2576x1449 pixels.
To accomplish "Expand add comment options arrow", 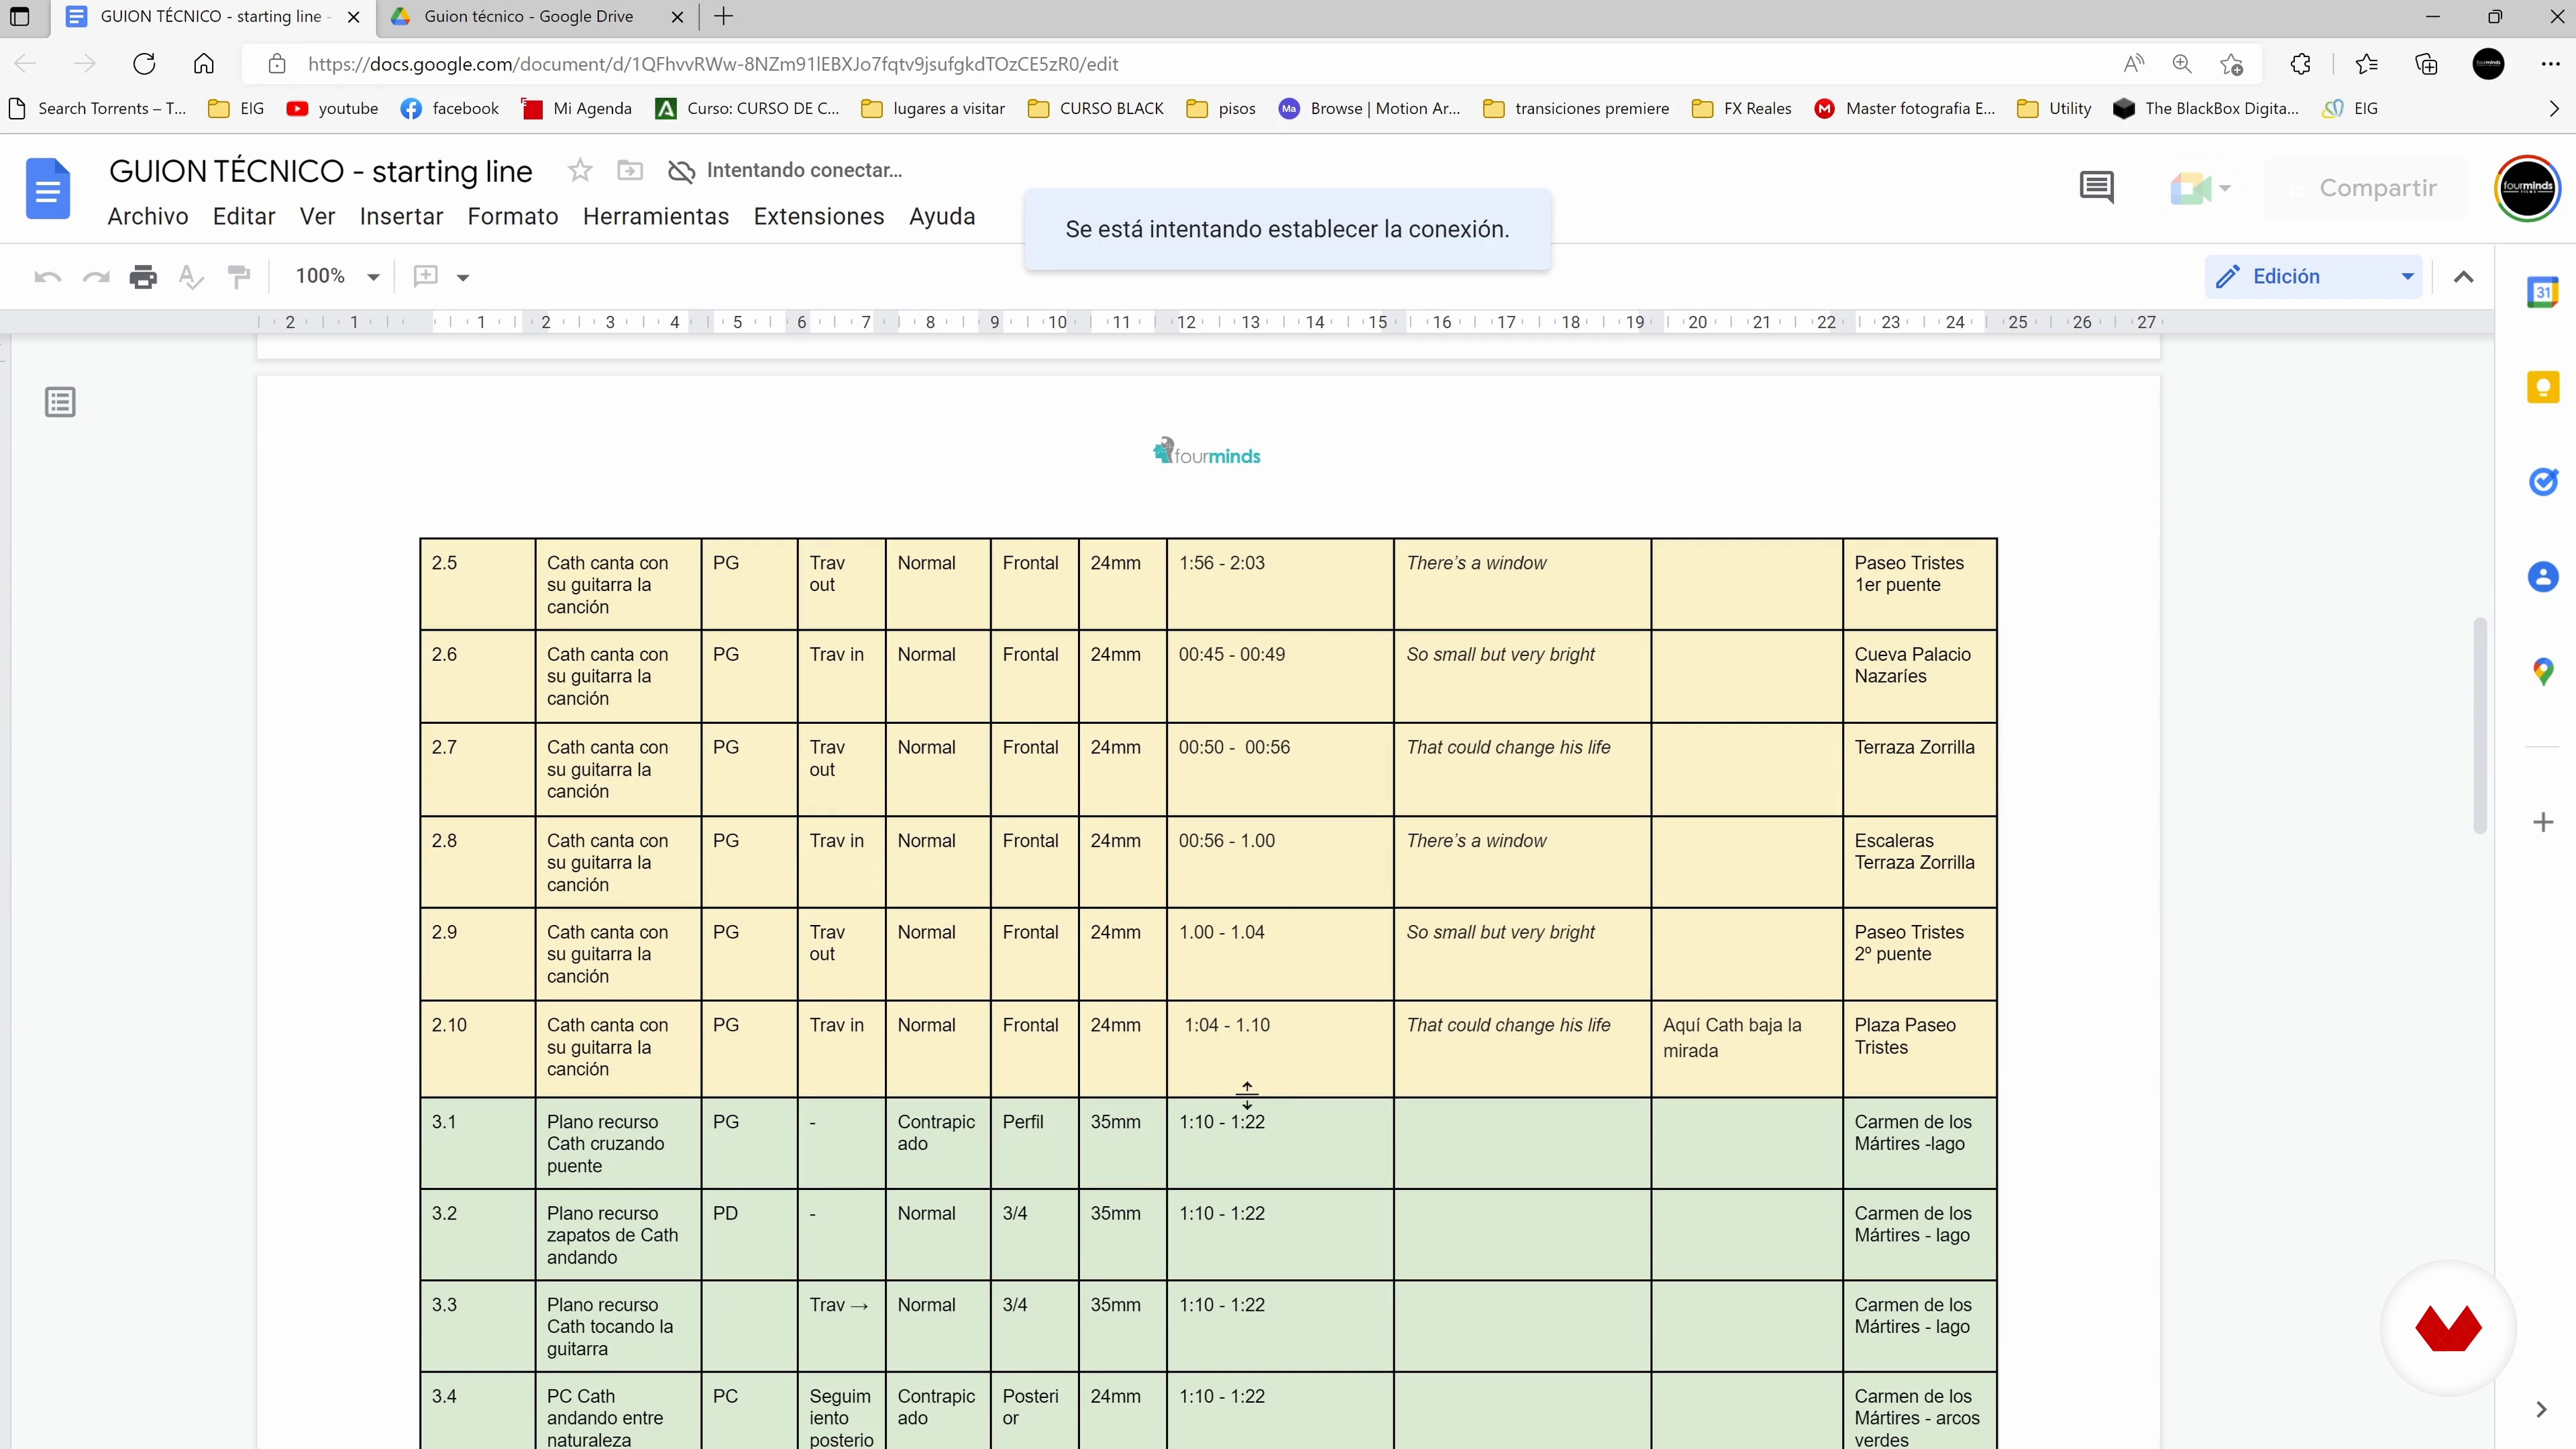I will coord(463,277).
